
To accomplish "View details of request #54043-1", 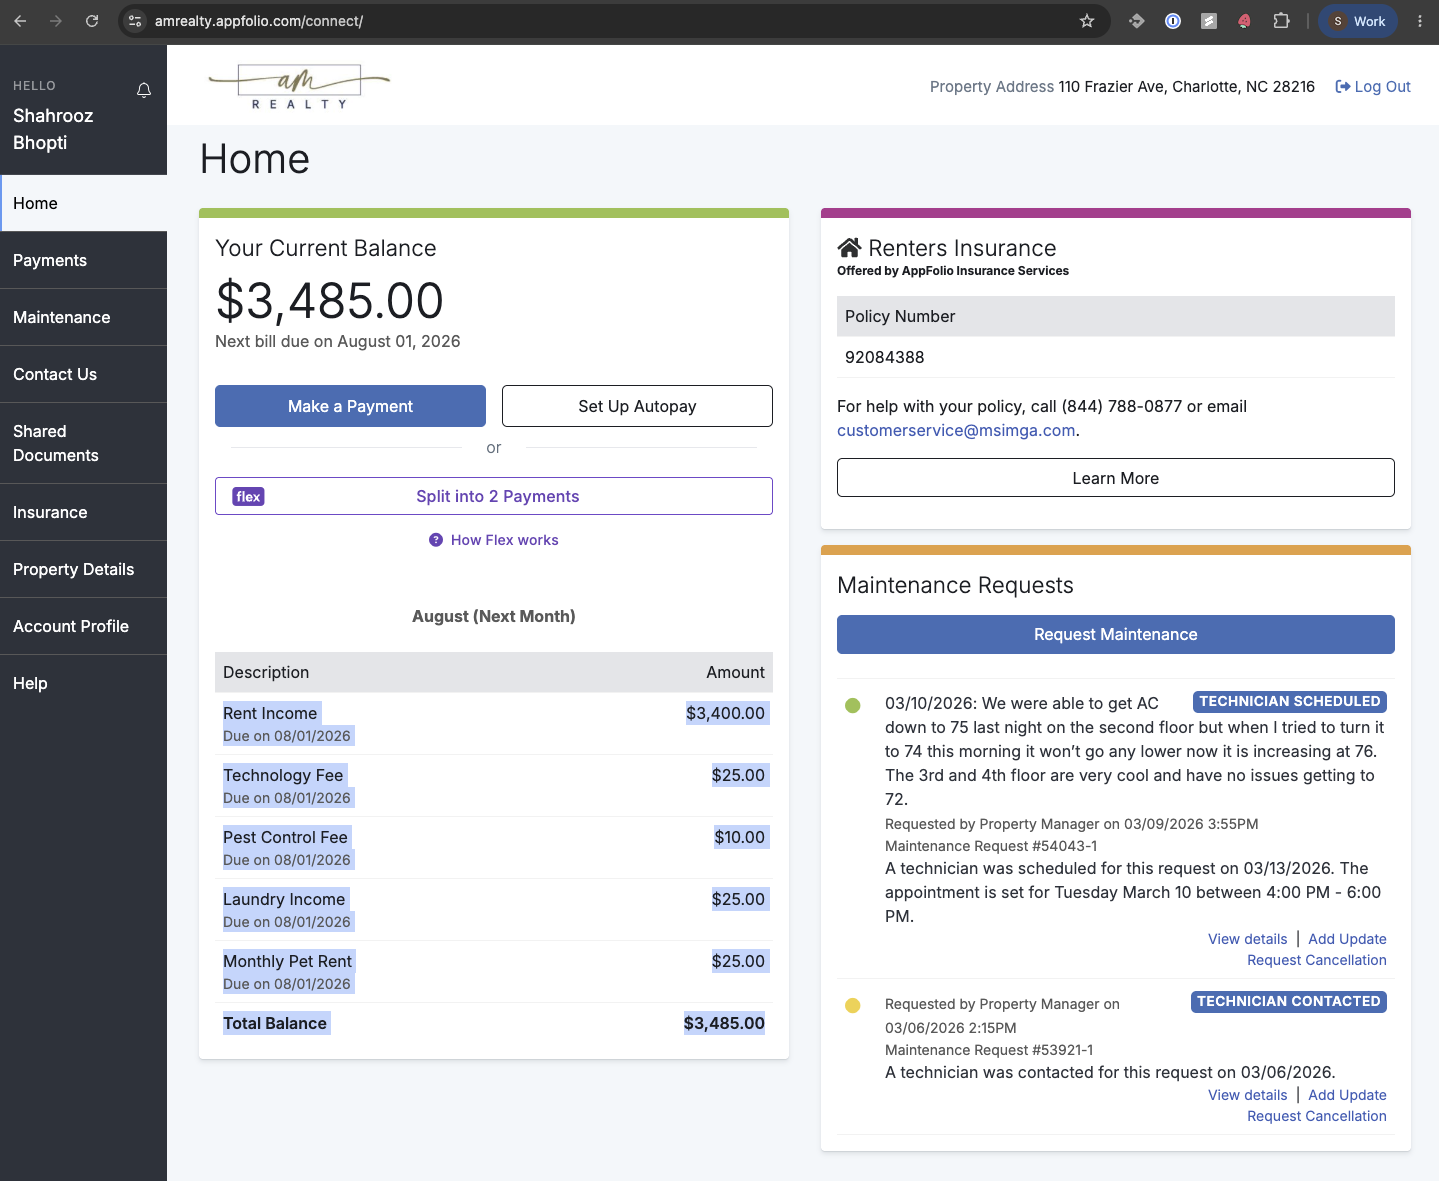I will (x=1248, y=939).
